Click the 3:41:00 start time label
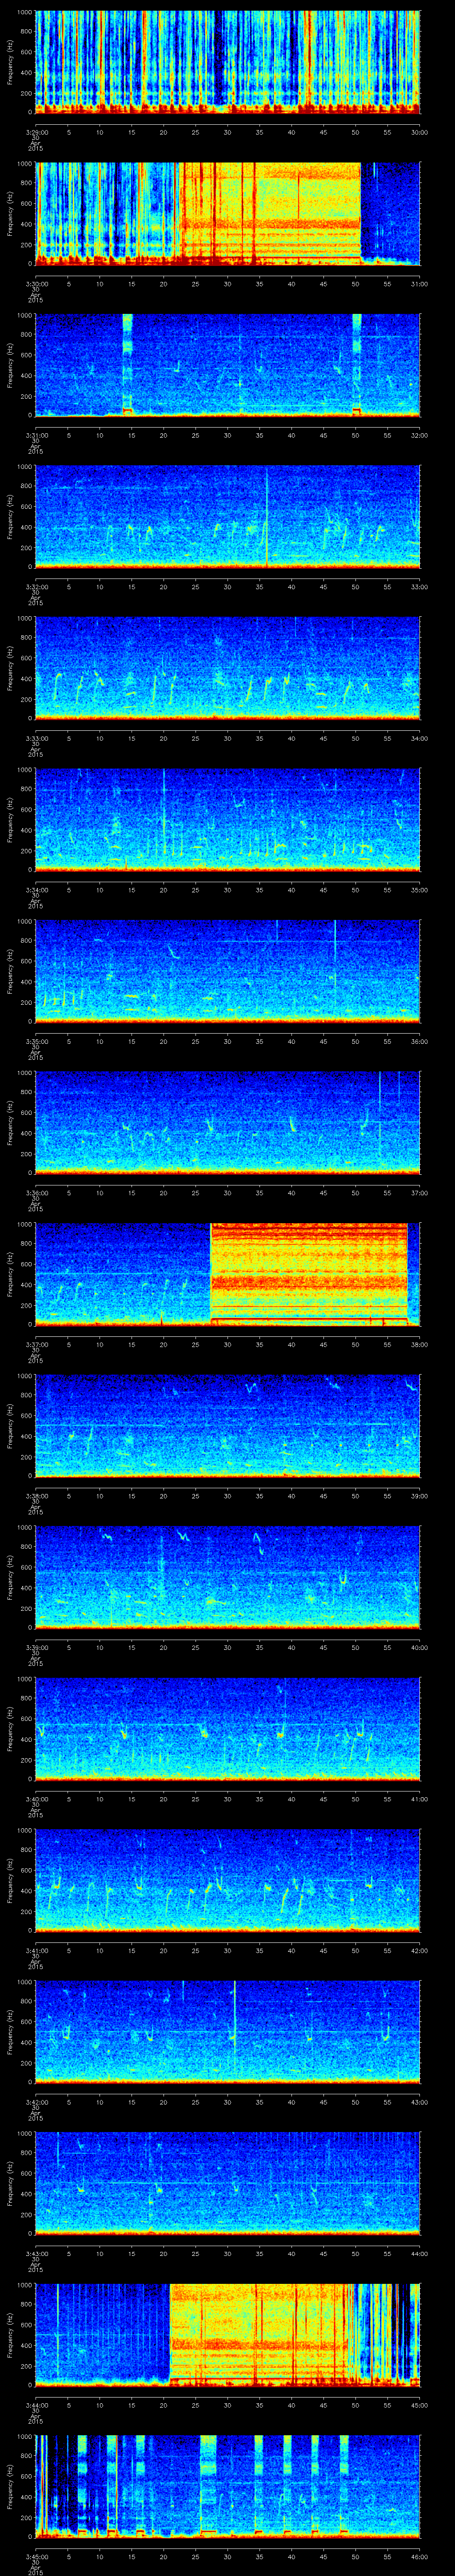455x2576 pixels. 36,1950
